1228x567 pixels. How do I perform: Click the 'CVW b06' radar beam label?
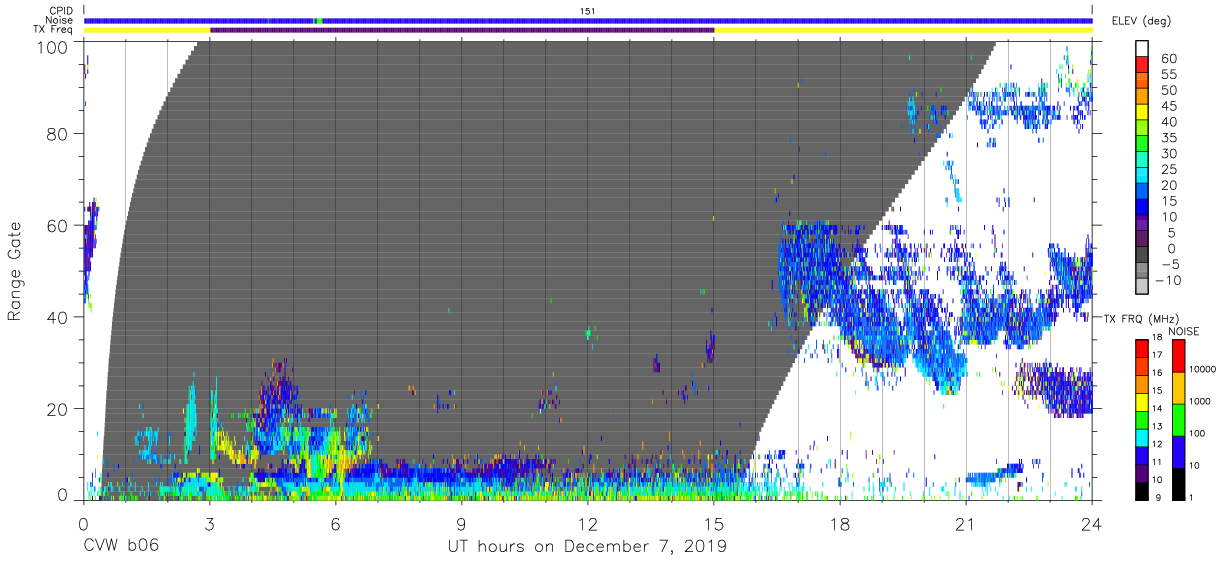[121, 547]
